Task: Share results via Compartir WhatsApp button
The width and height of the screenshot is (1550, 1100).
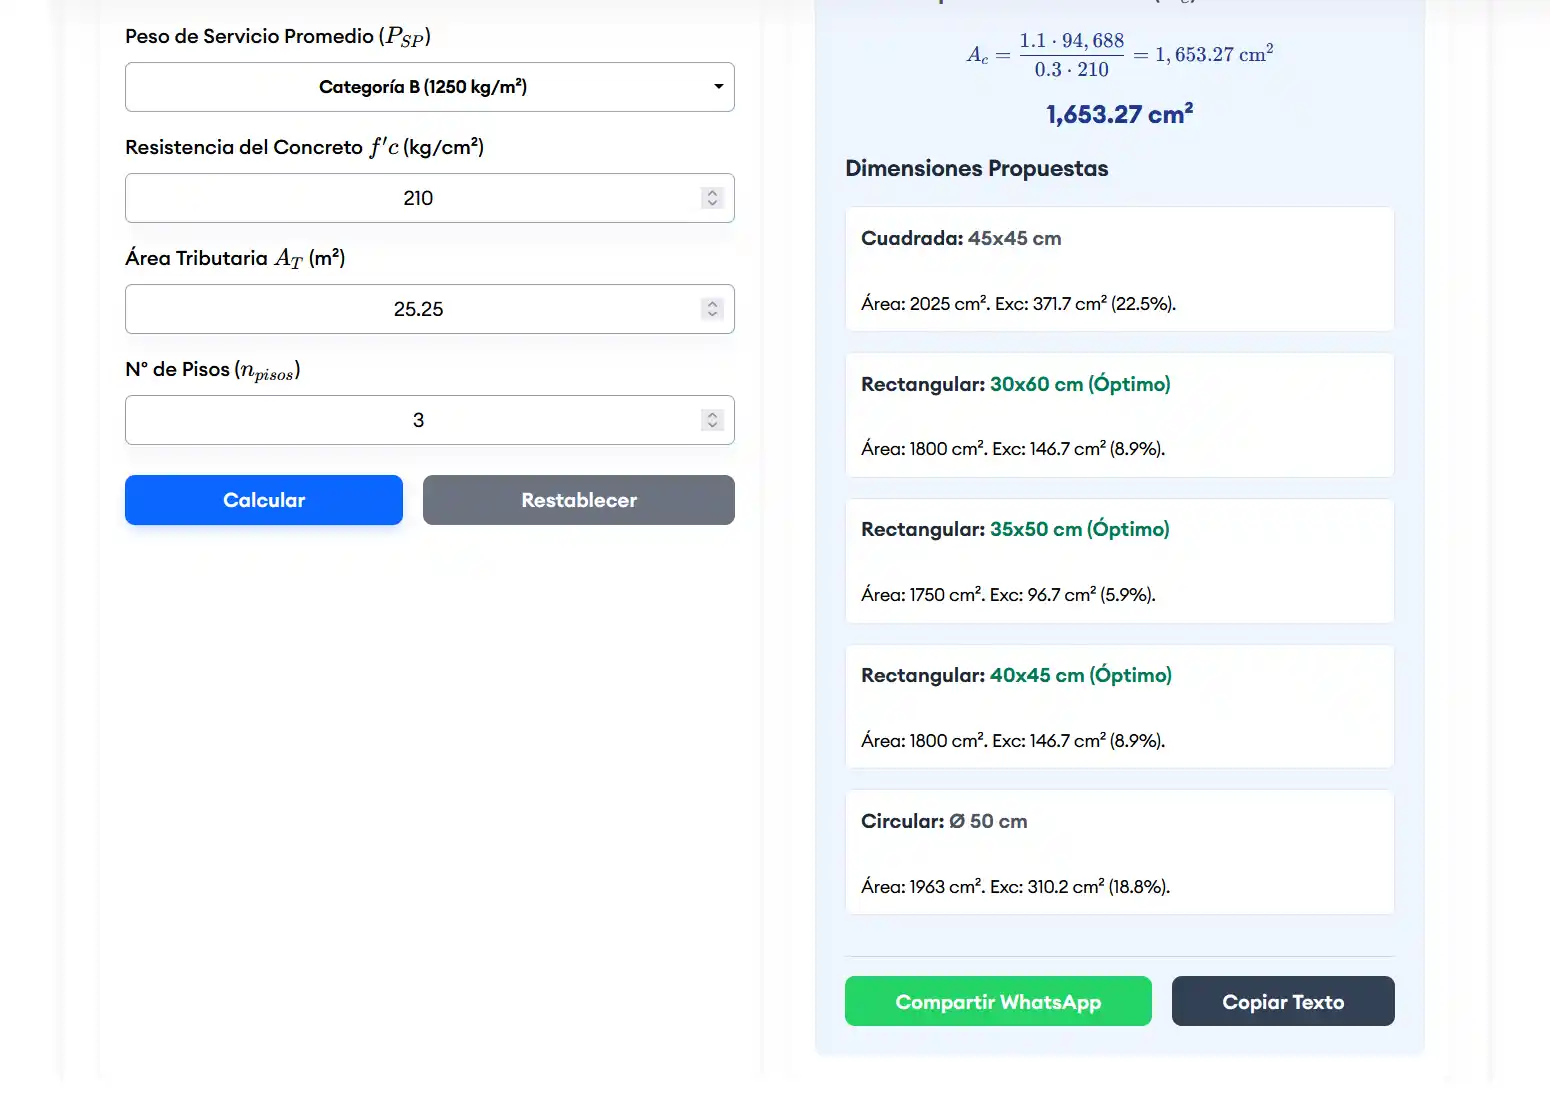Action: [997, 1001]
